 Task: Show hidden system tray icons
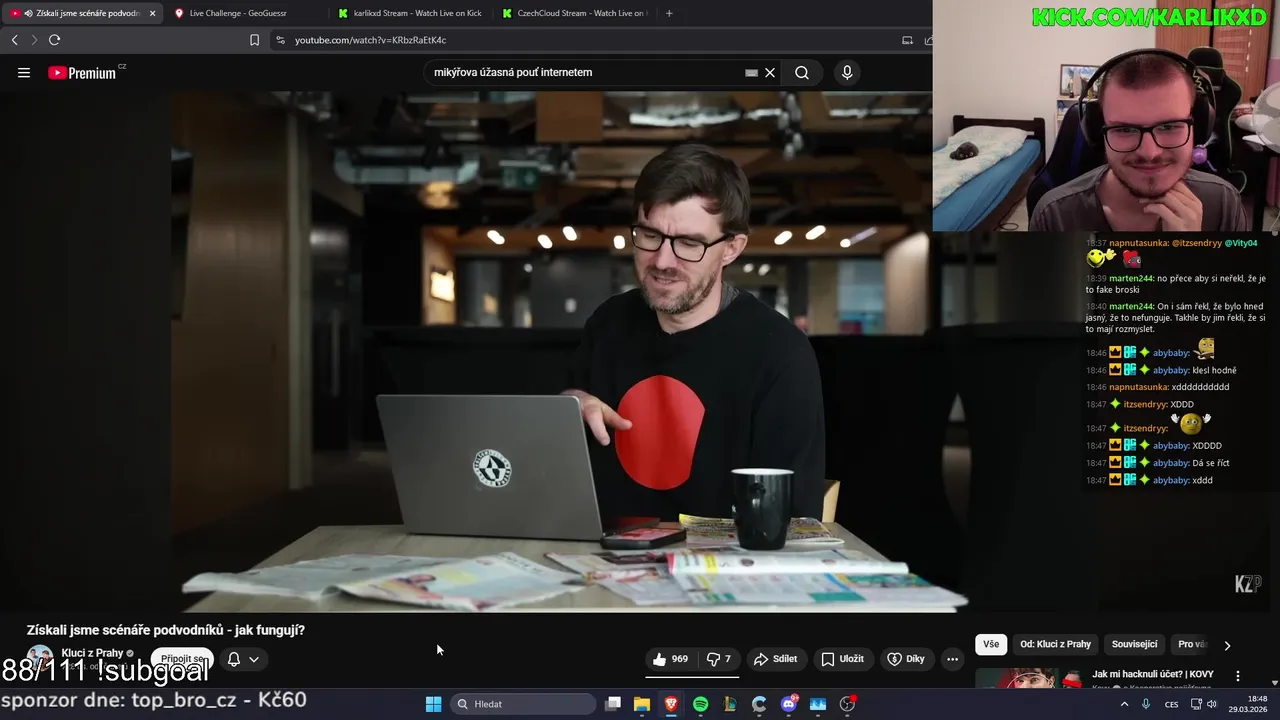pyautogui.click(x=1124, y=704)
